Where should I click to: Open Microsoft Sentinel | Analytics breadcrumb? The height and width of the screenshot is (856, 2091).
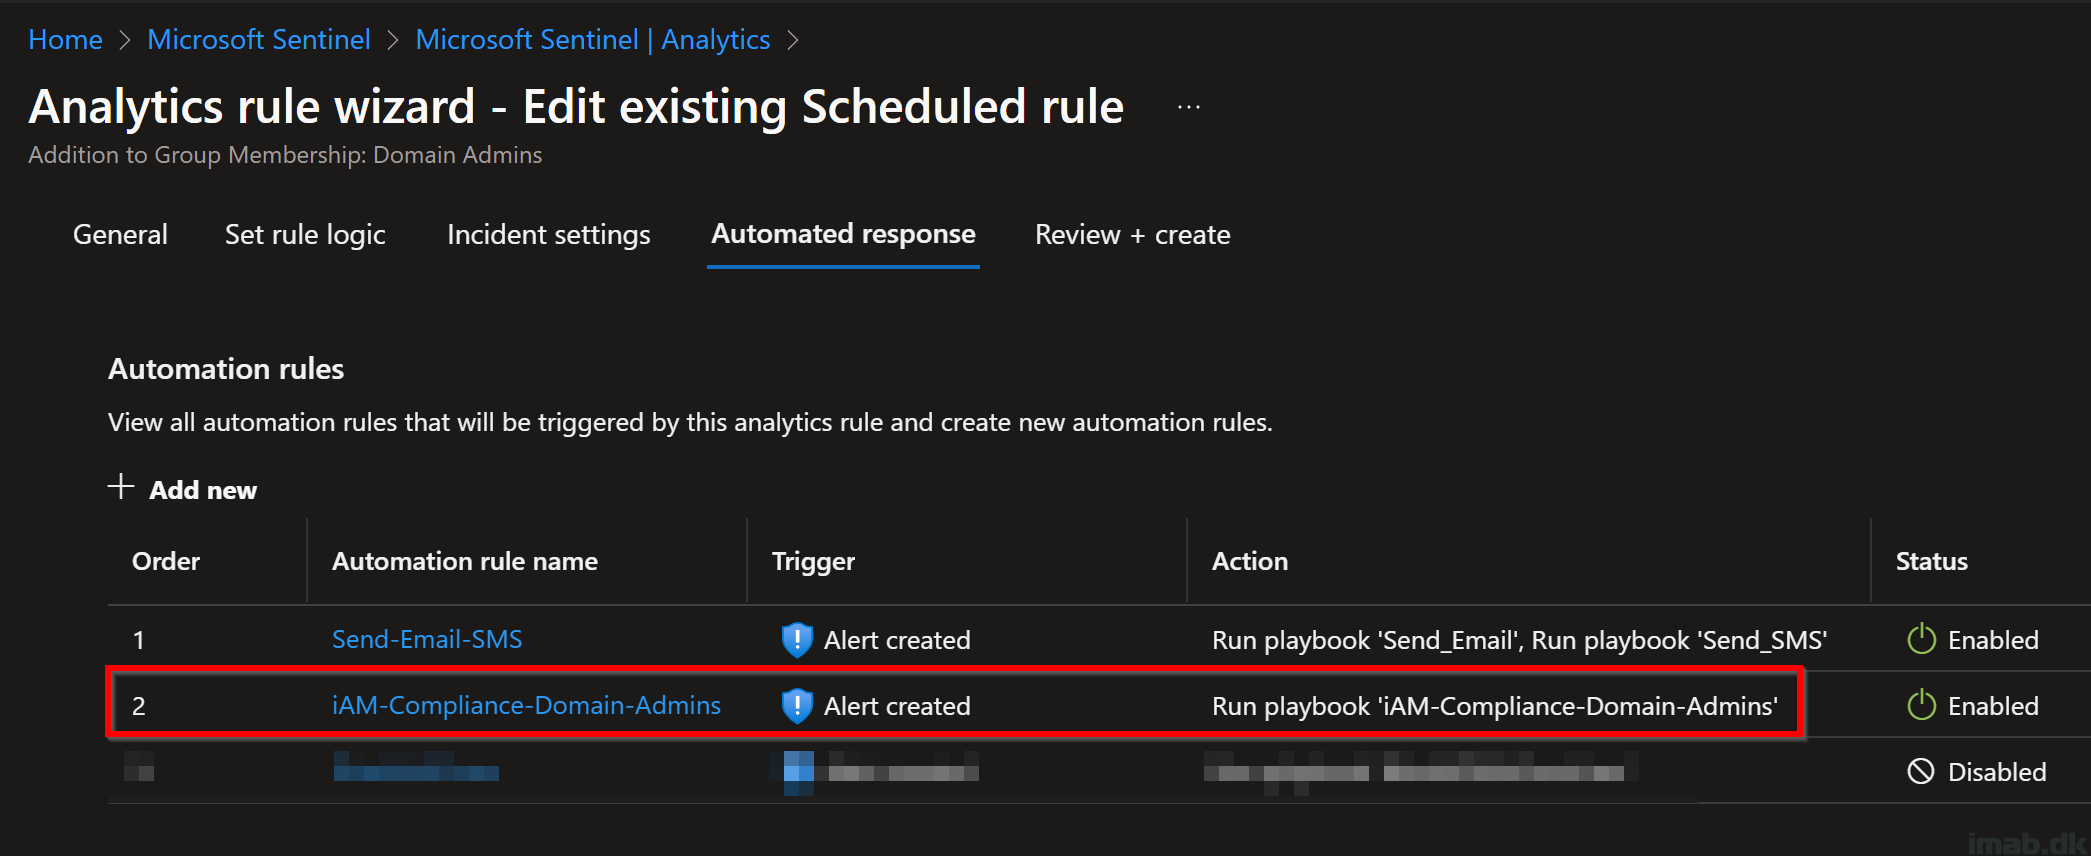coord(593,40)
